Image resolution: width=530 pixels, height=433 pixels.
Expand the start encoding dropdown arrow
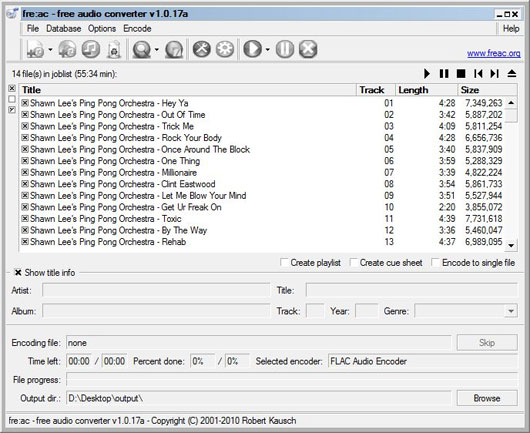[267, 50]
